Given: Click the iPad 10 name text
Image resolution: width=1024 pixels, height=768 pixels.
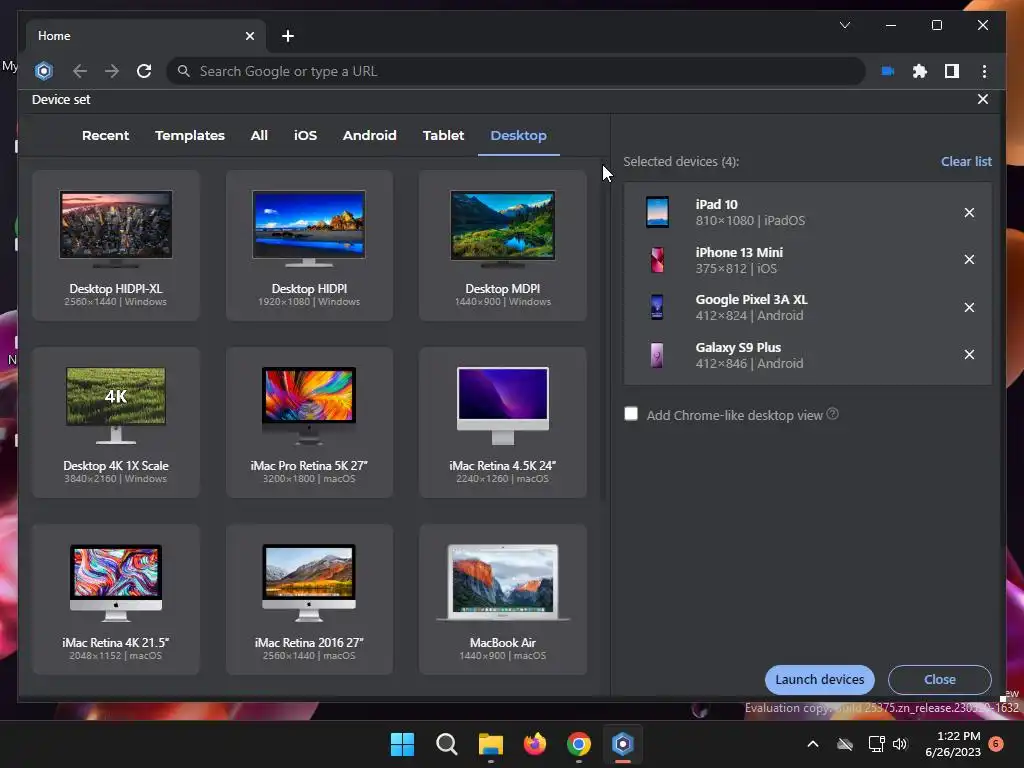Looking at the screenshot, I should 716,204.
